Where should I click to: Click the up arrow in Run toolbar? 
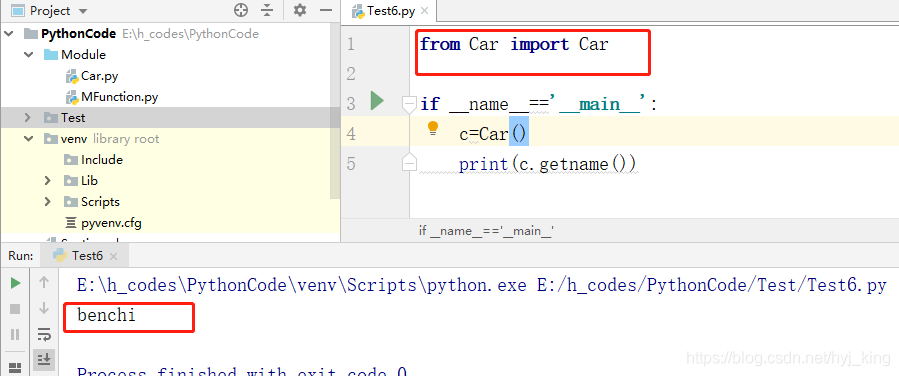point(44,283)
